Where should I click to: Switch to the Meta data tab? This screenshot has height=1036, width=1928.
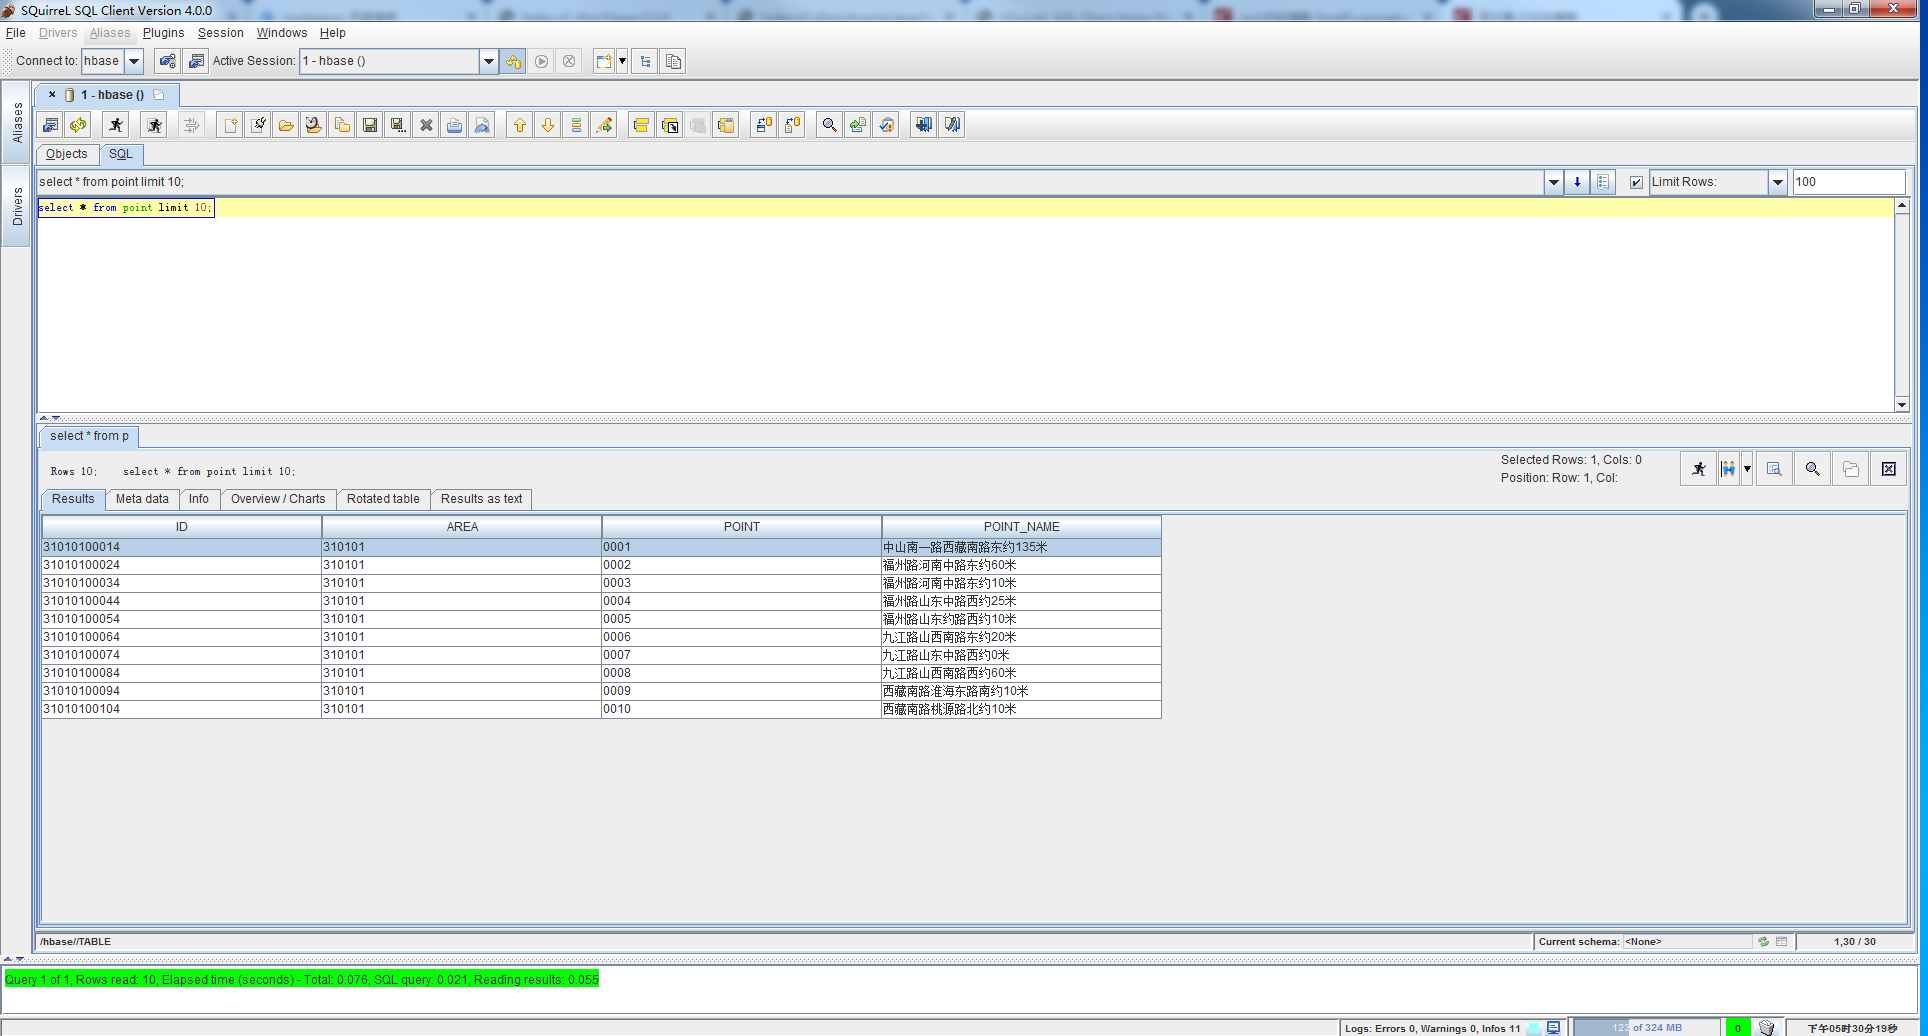tap(142, 499)
